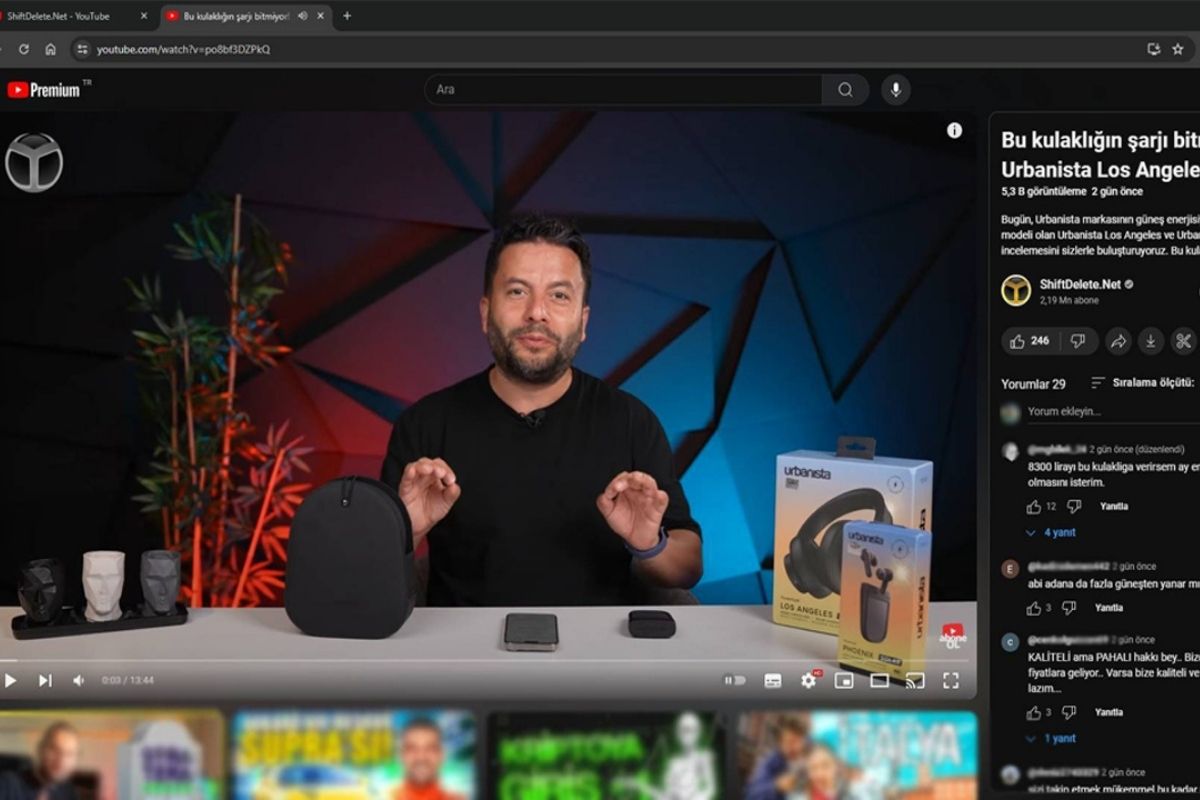This screenshot has width=1200, height=800.
Task: Expand the 4 yanıt replies
Action: (1051, 533)
